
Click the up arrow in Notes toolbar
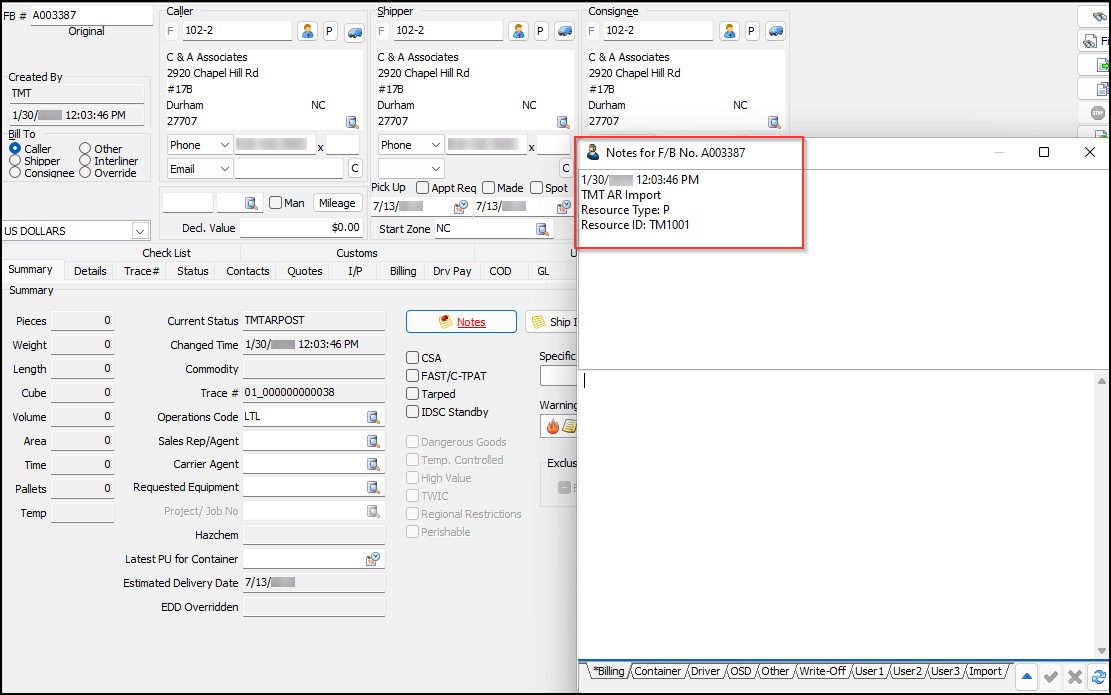click(x=1027, y=677)
